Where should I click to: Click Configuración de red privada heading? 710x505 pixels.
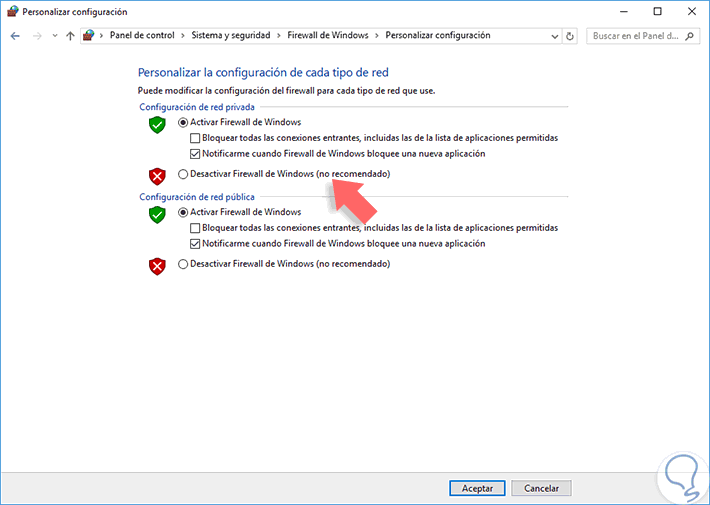197,107
